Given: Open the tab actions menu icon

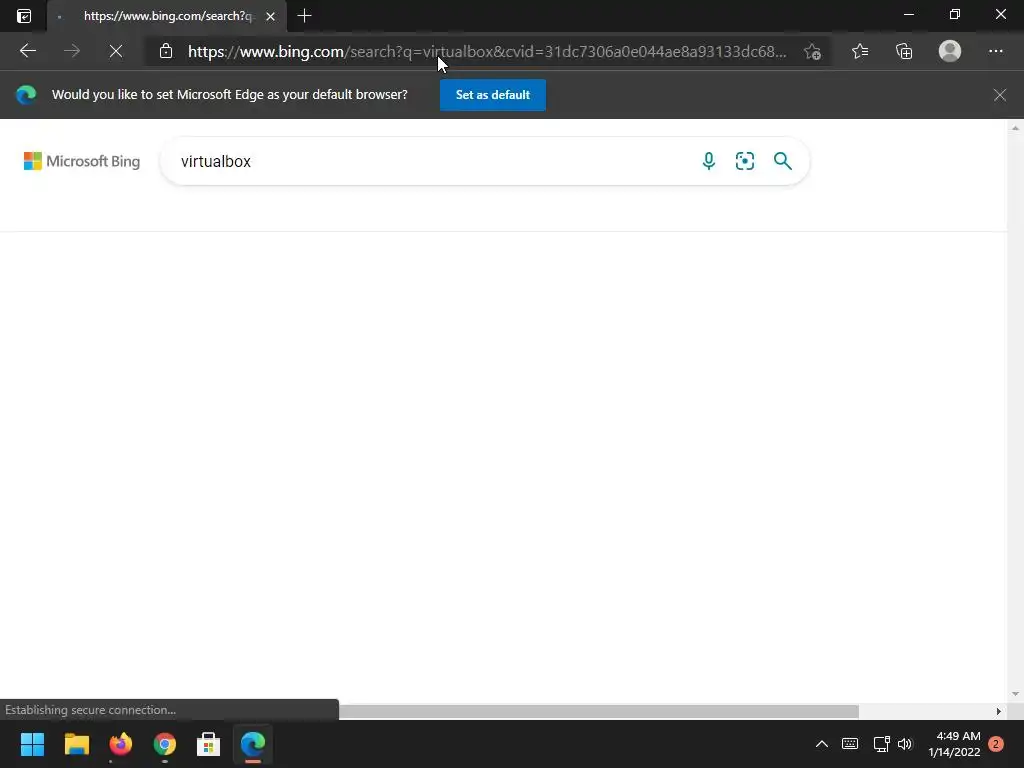Looking at the screenshot, I should [24, 16].
